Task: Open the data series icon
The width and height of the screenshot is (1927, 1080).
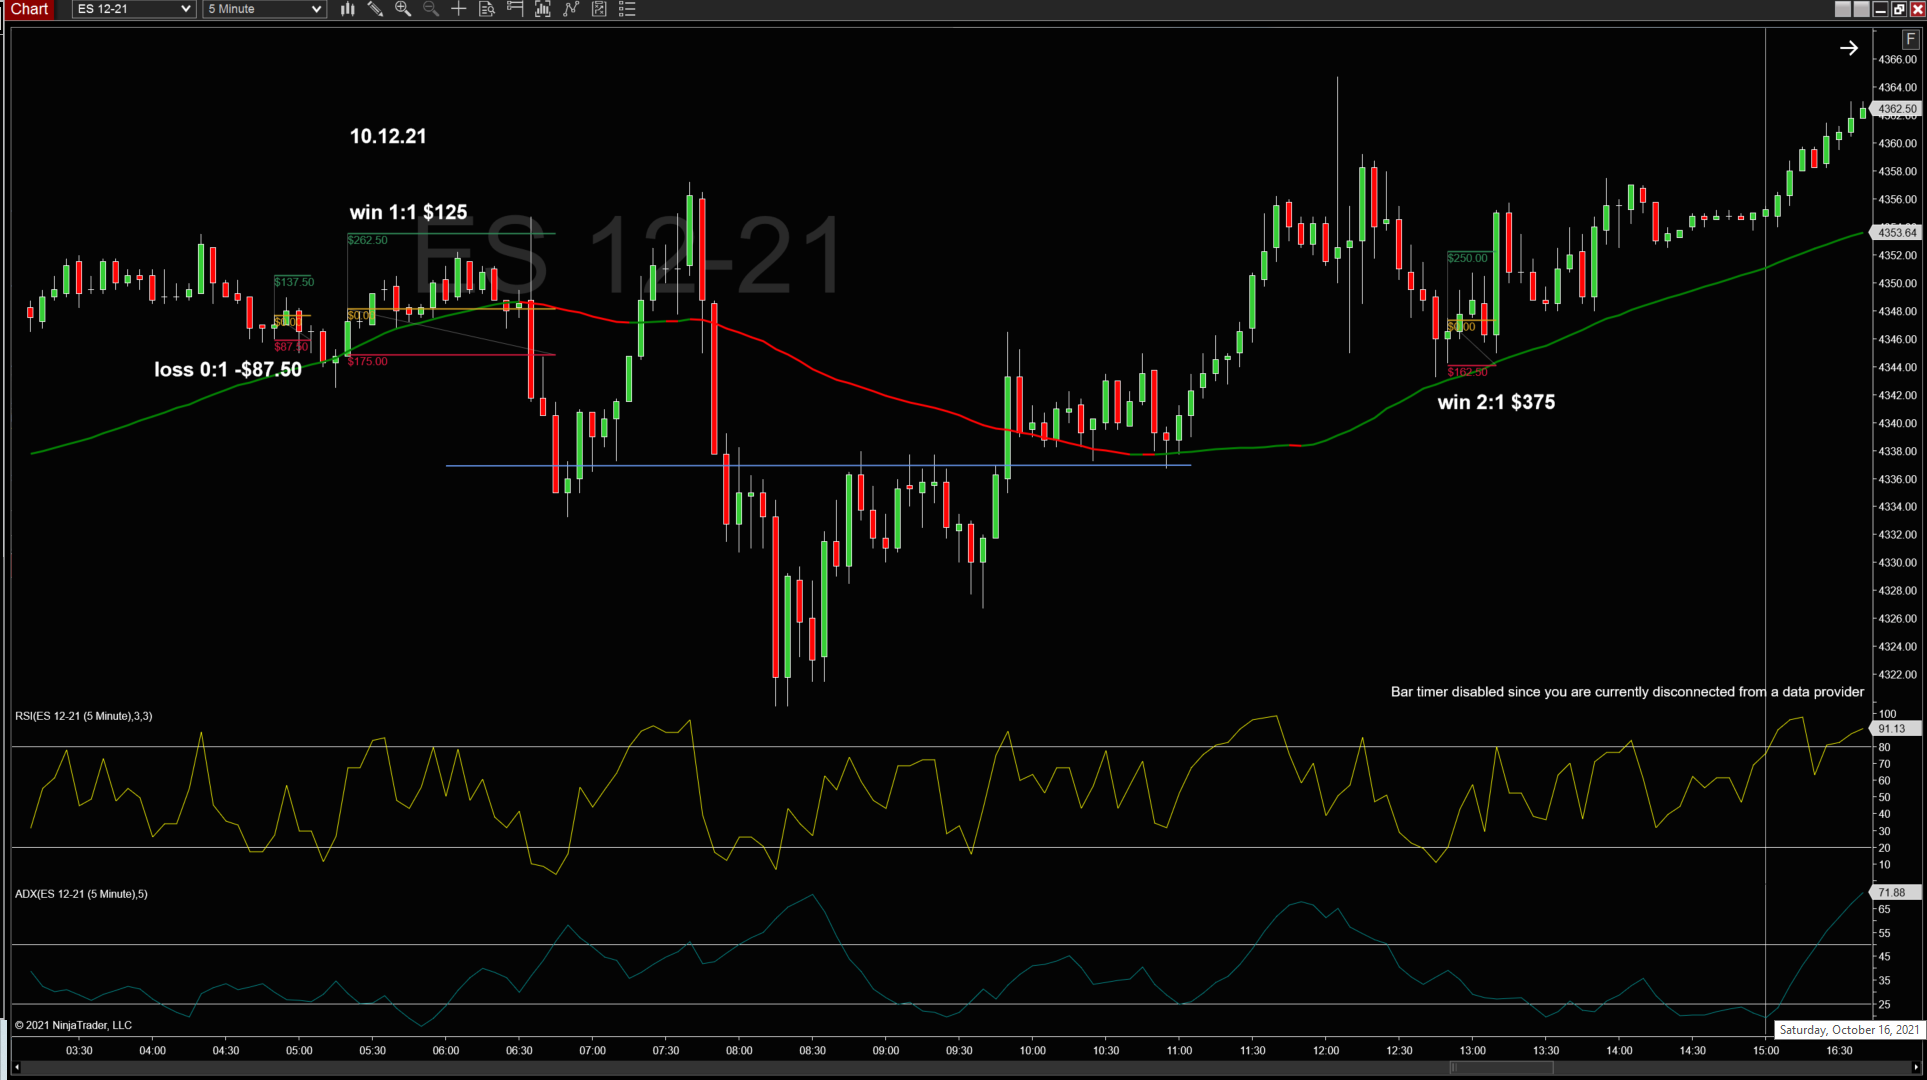Action: coord(543,9)
